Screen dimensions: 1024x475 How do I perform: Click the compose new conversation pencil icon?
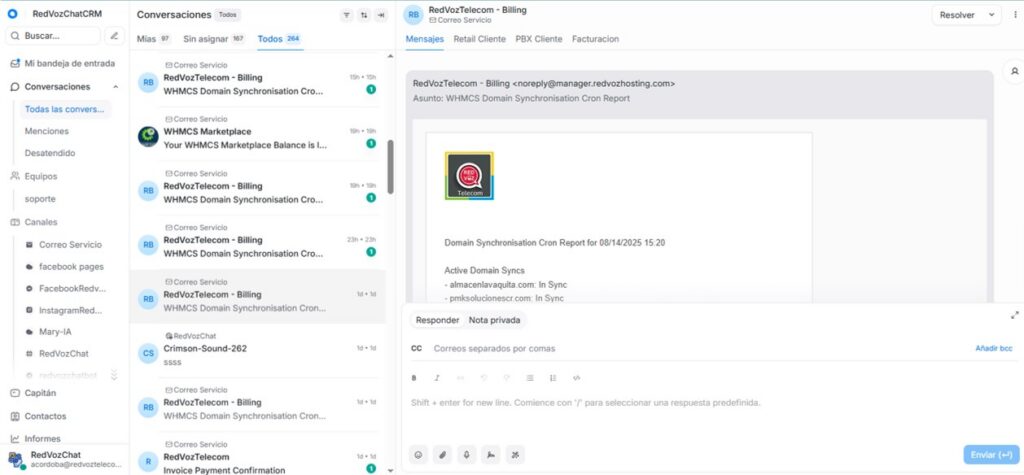[114, 36]
